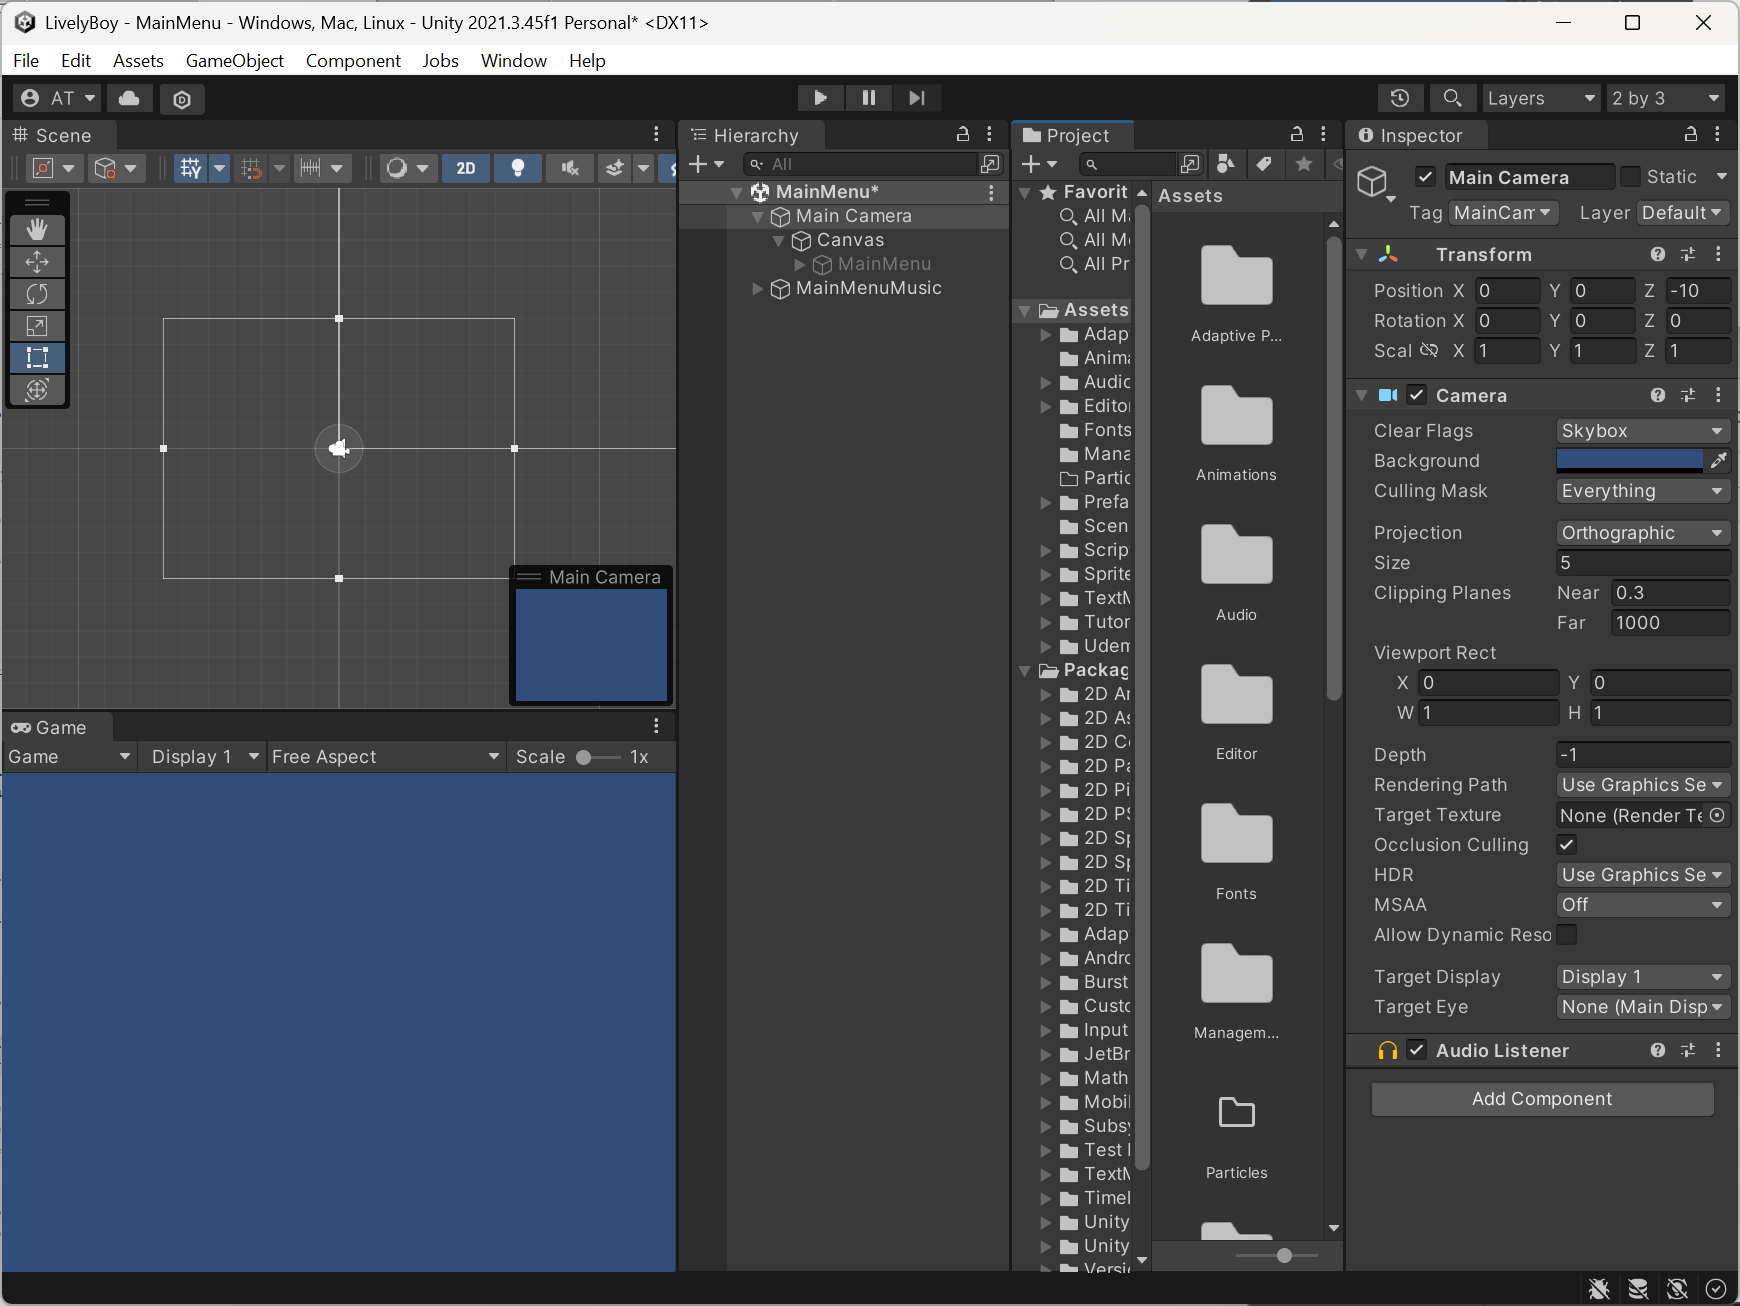
Task: Open the editor search window icon
Action: click(1452, 98)
